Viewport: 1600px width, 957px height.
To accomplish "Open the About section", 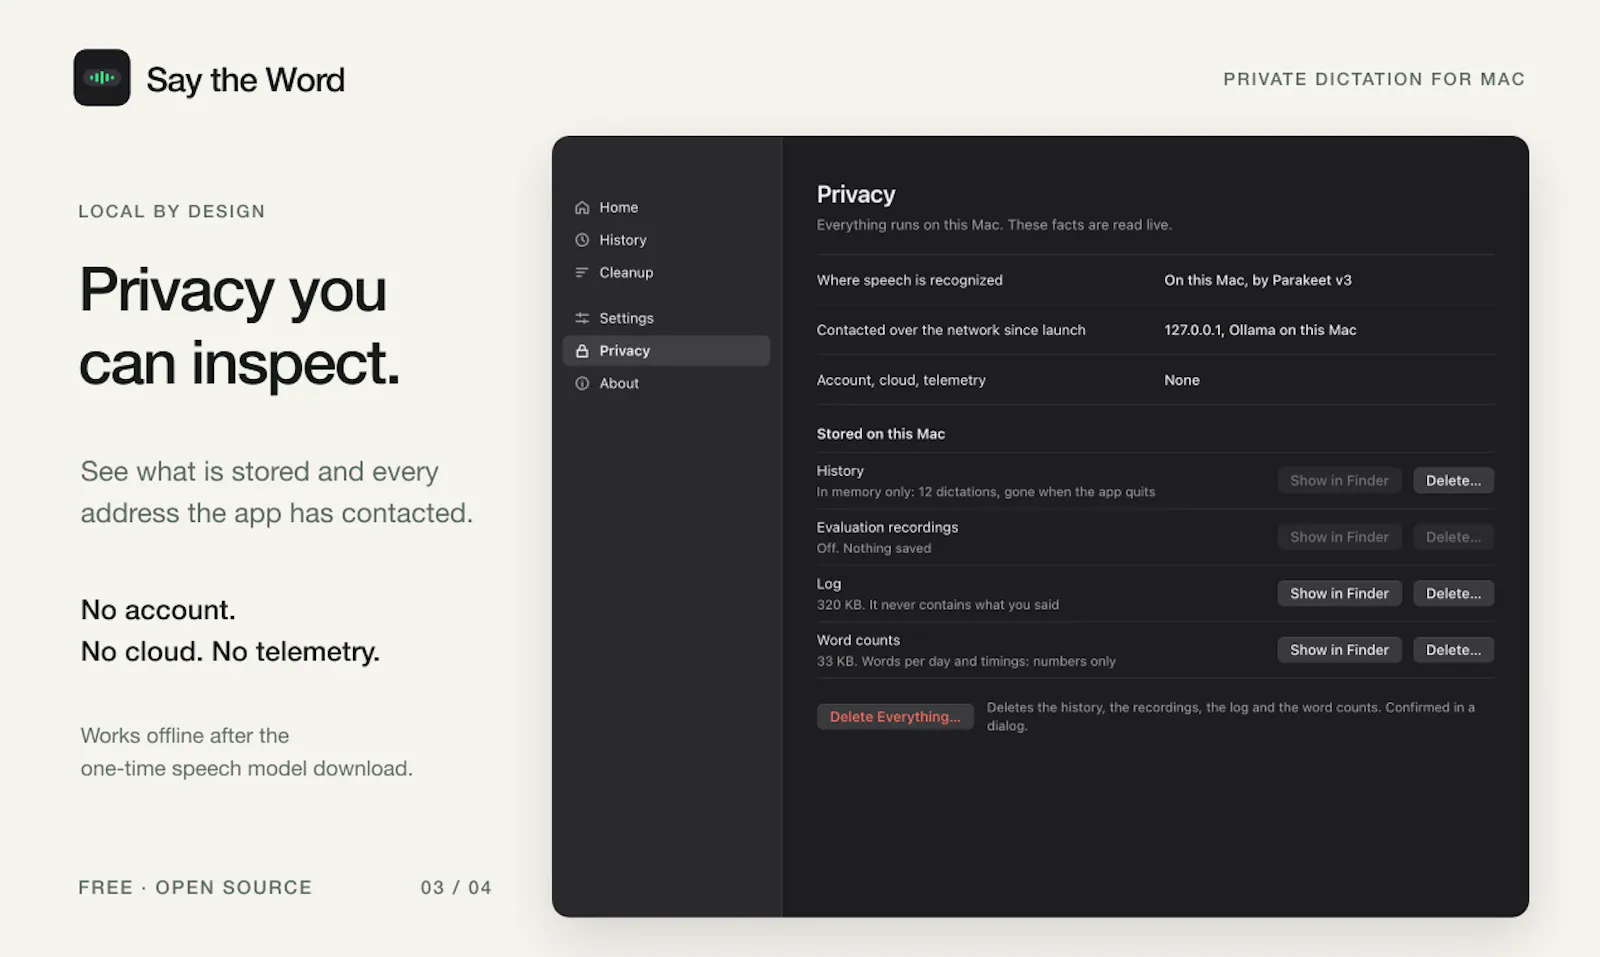I will pos(666,383).
